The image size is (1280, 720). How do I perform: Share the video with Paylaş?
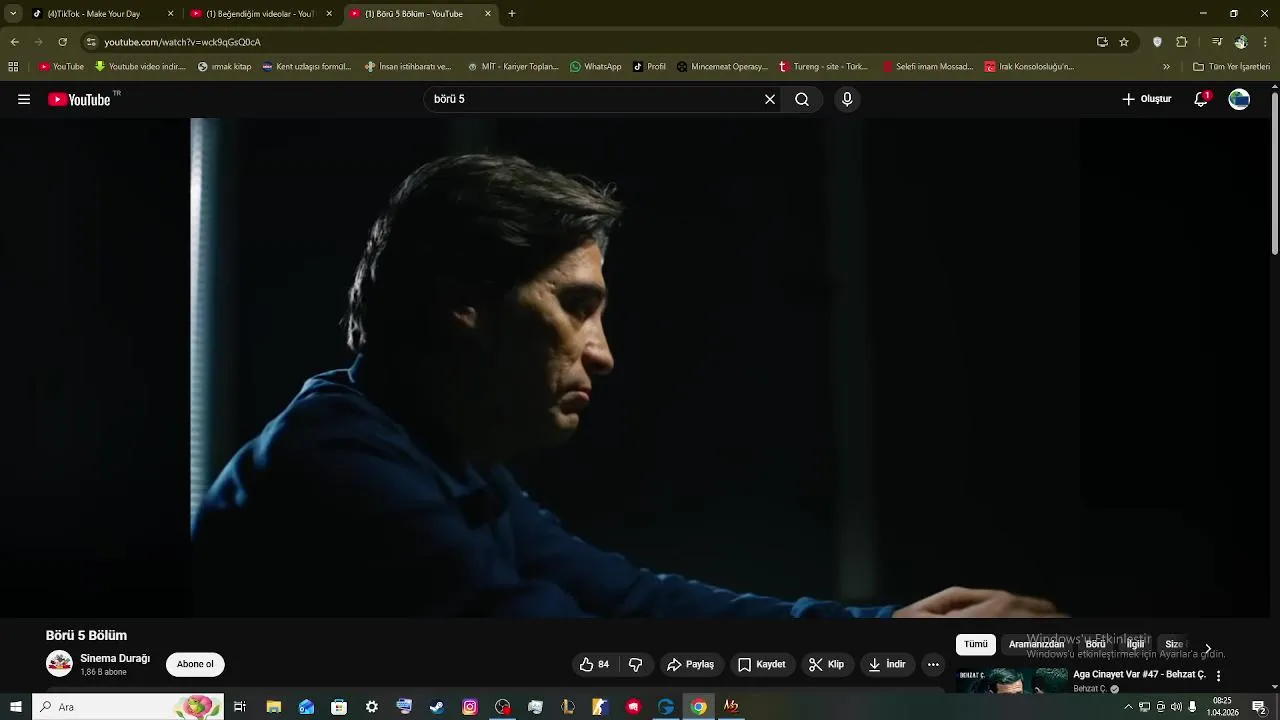tap(691, 664)
